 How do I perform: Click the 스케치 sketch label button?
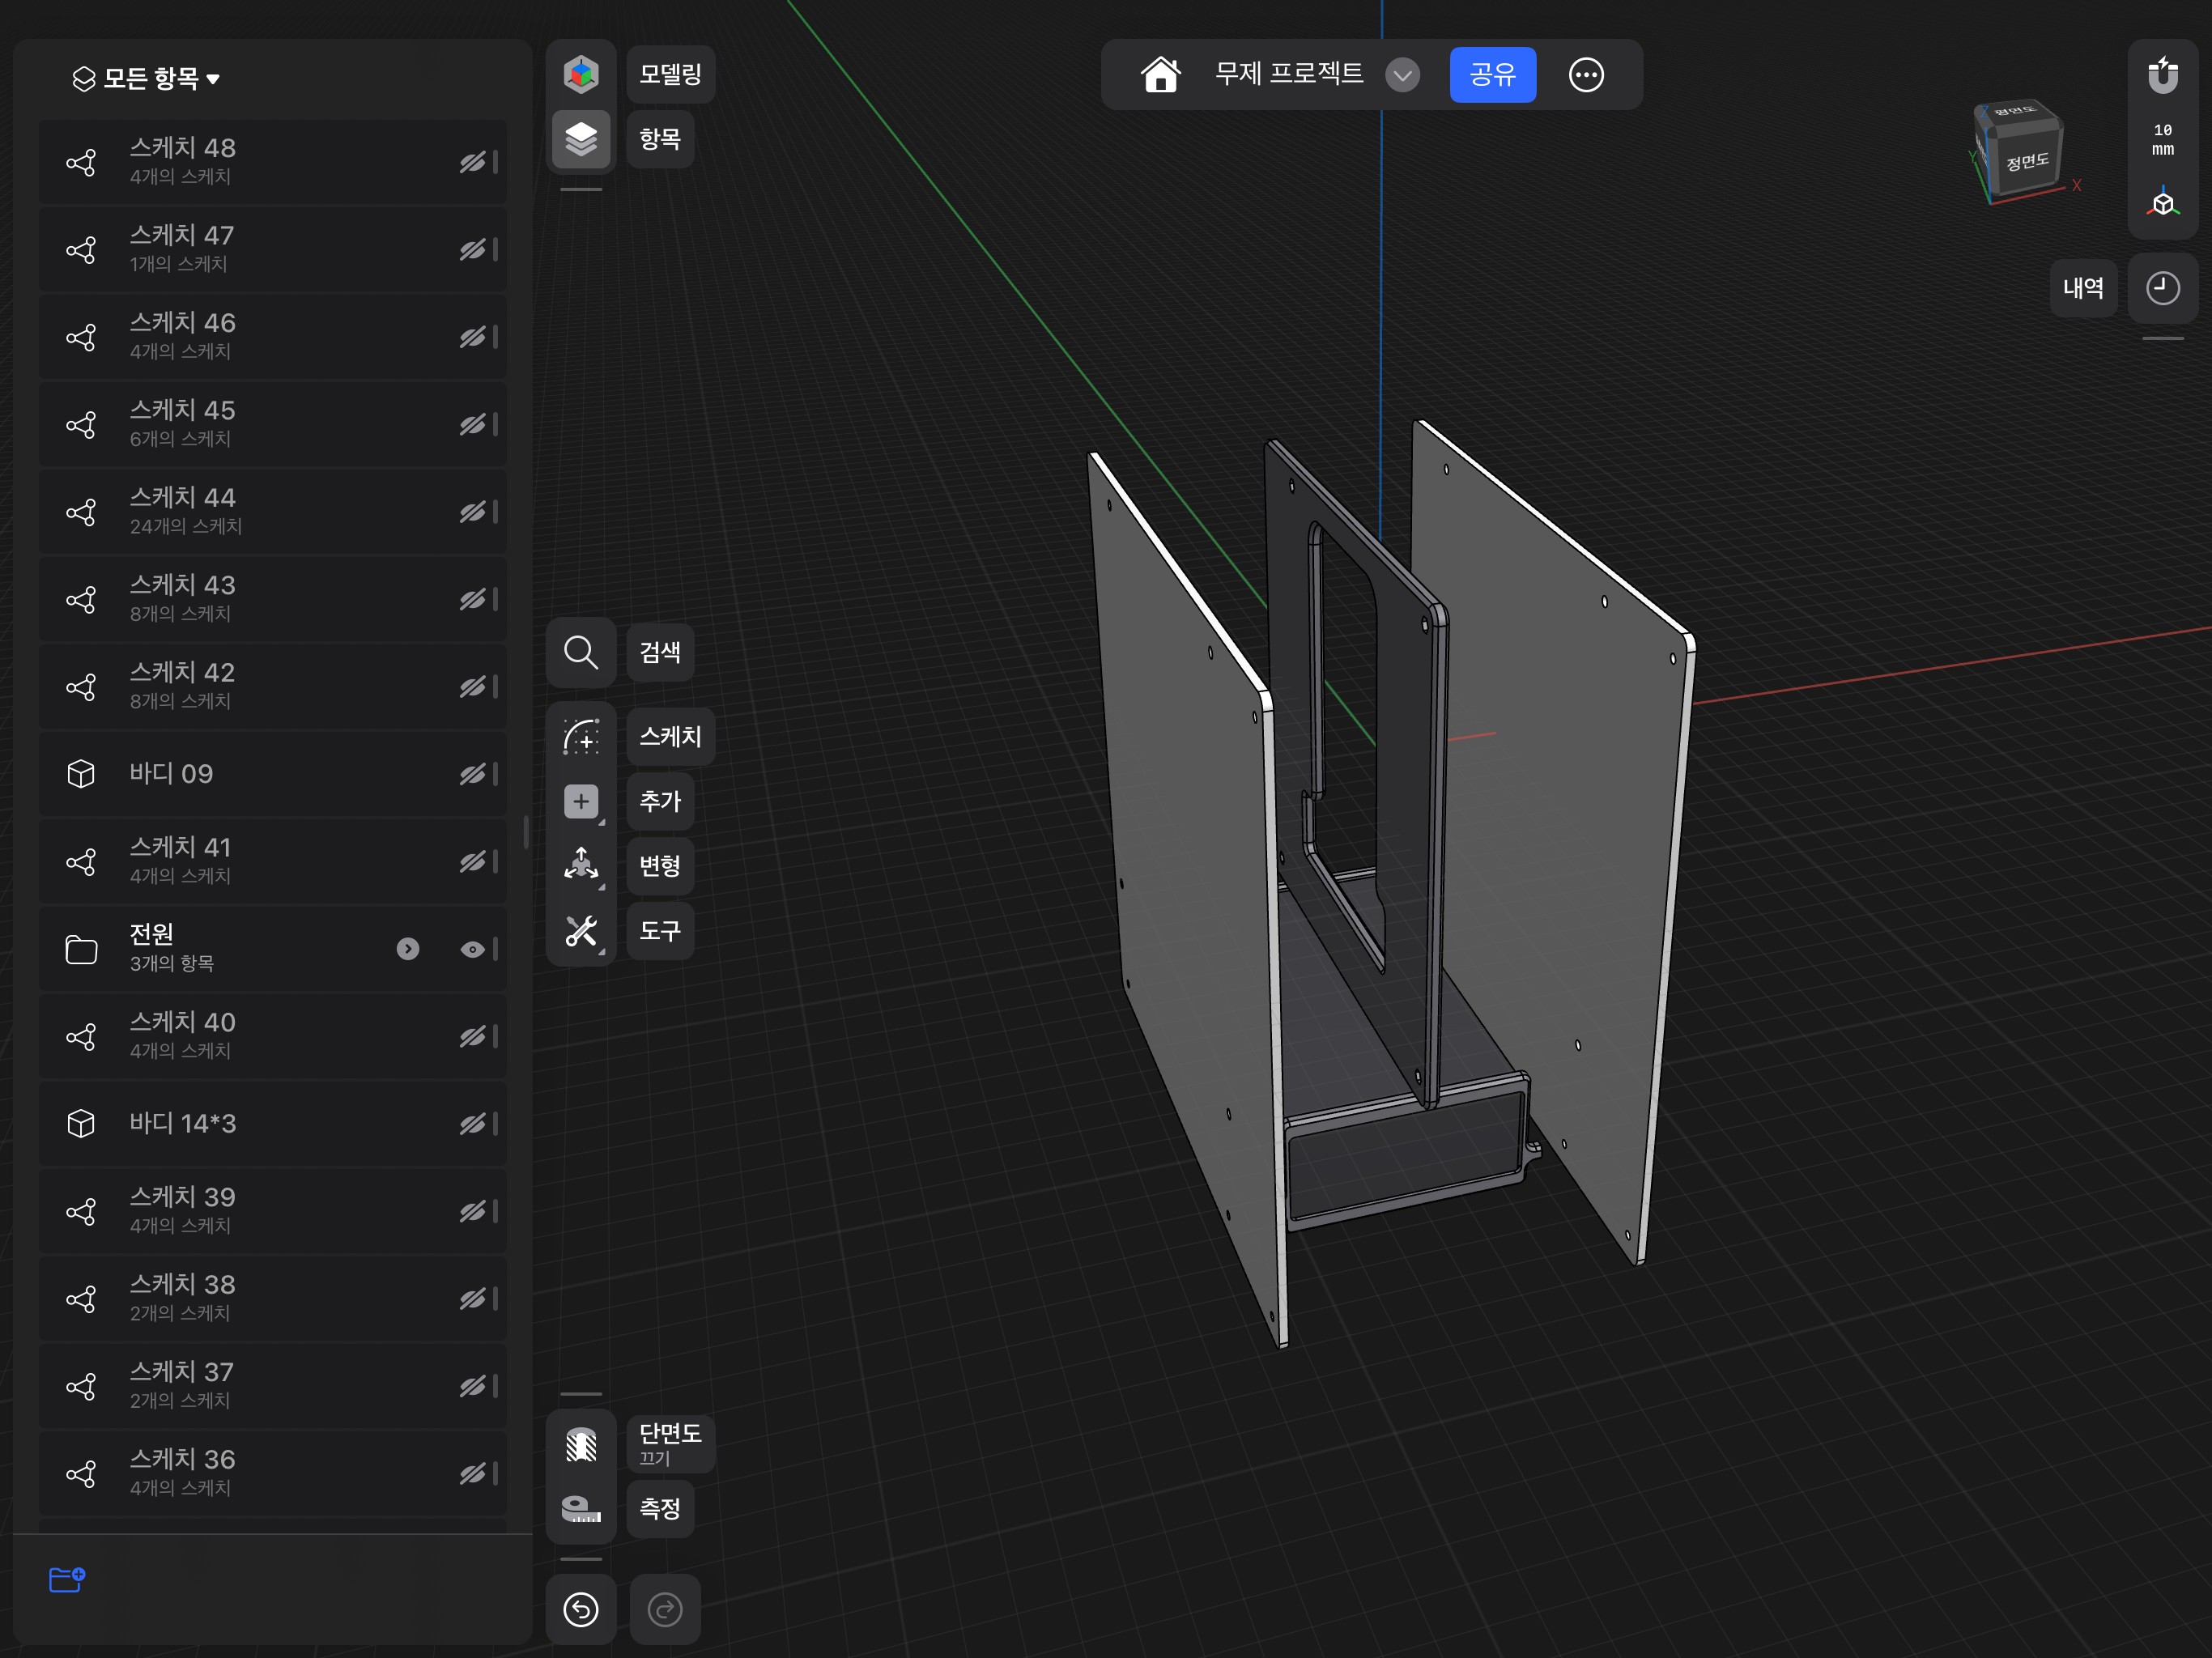click(671, 737)
